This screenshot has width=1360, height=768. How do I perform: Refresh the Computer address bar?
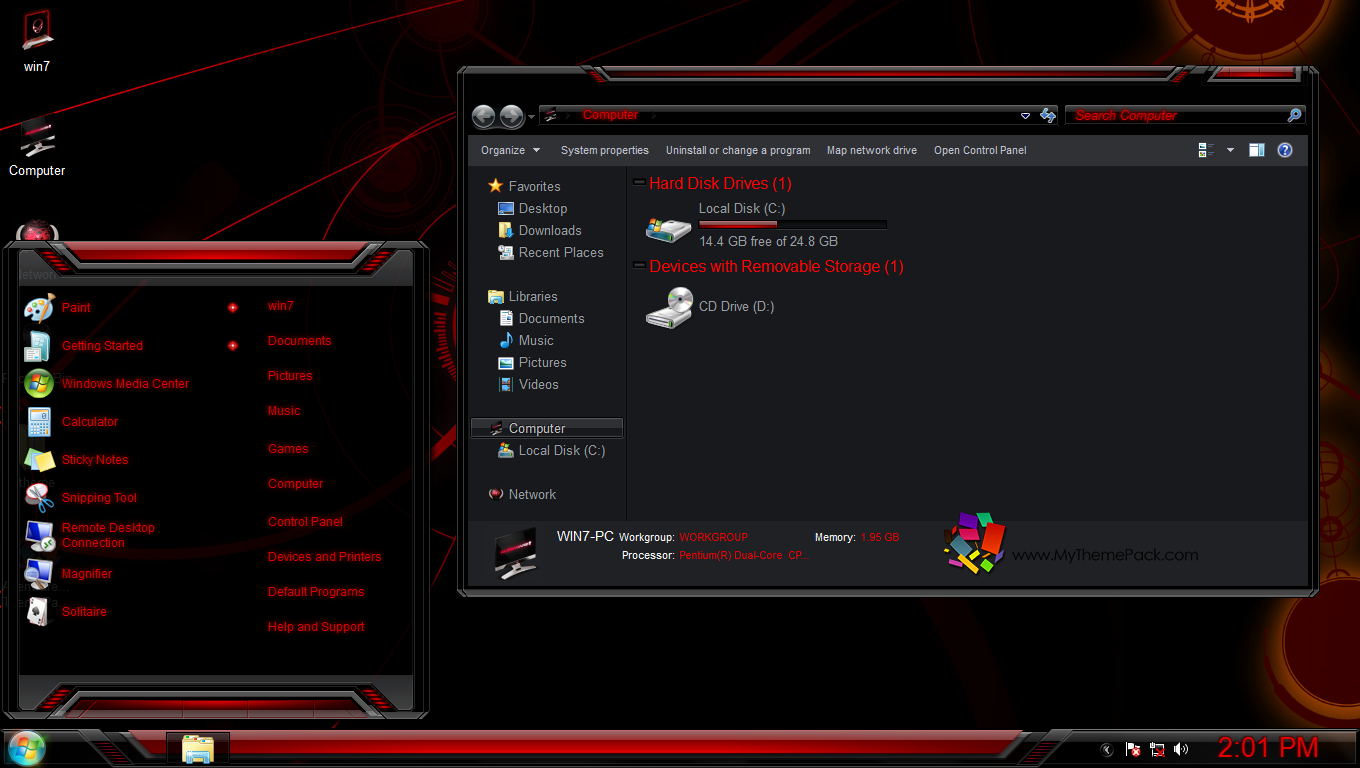[1048, 115]
